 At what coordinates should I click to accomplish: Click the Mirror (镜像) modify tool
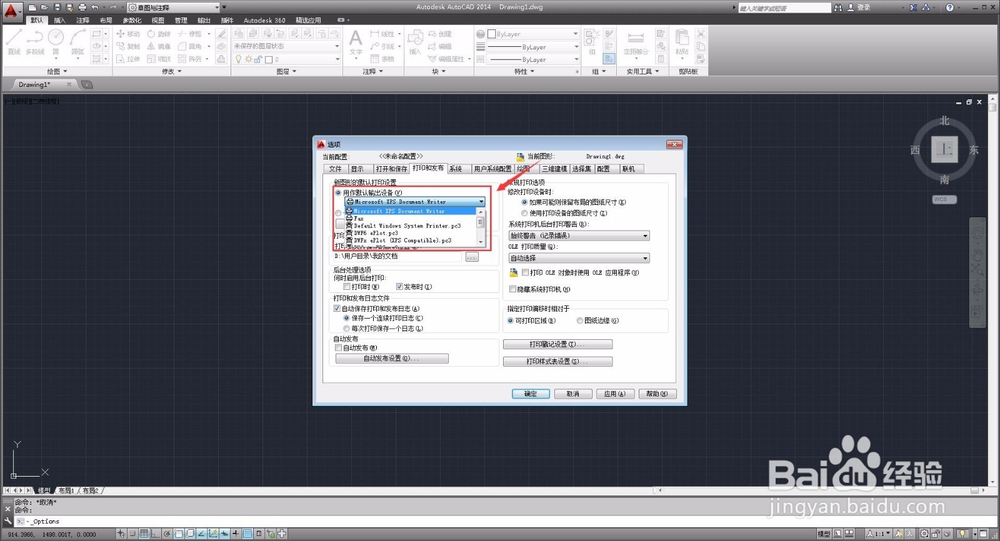(x=159, y=46)
